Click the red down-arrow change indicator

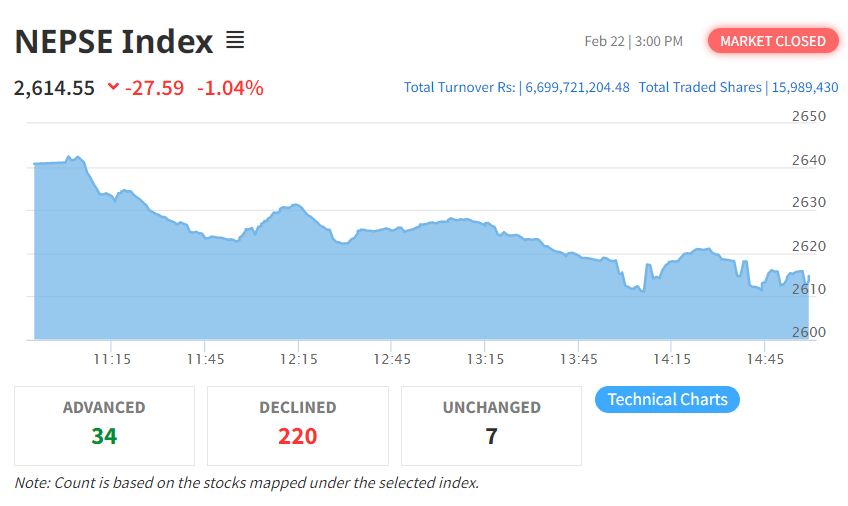tap(113, 88)
